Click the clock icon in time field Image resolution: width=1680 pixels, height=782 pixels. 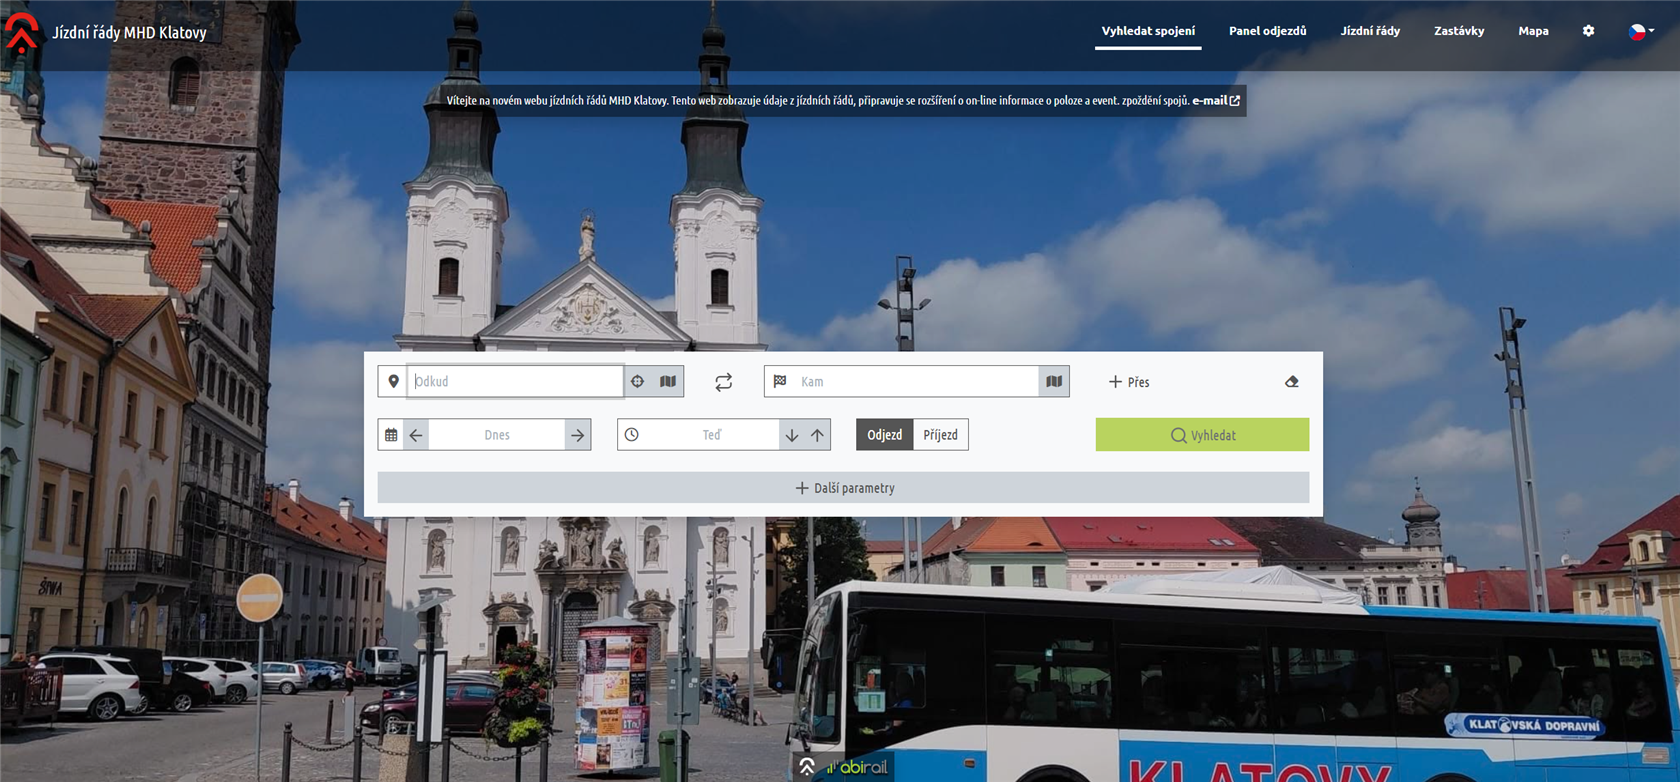click(632, 435)
